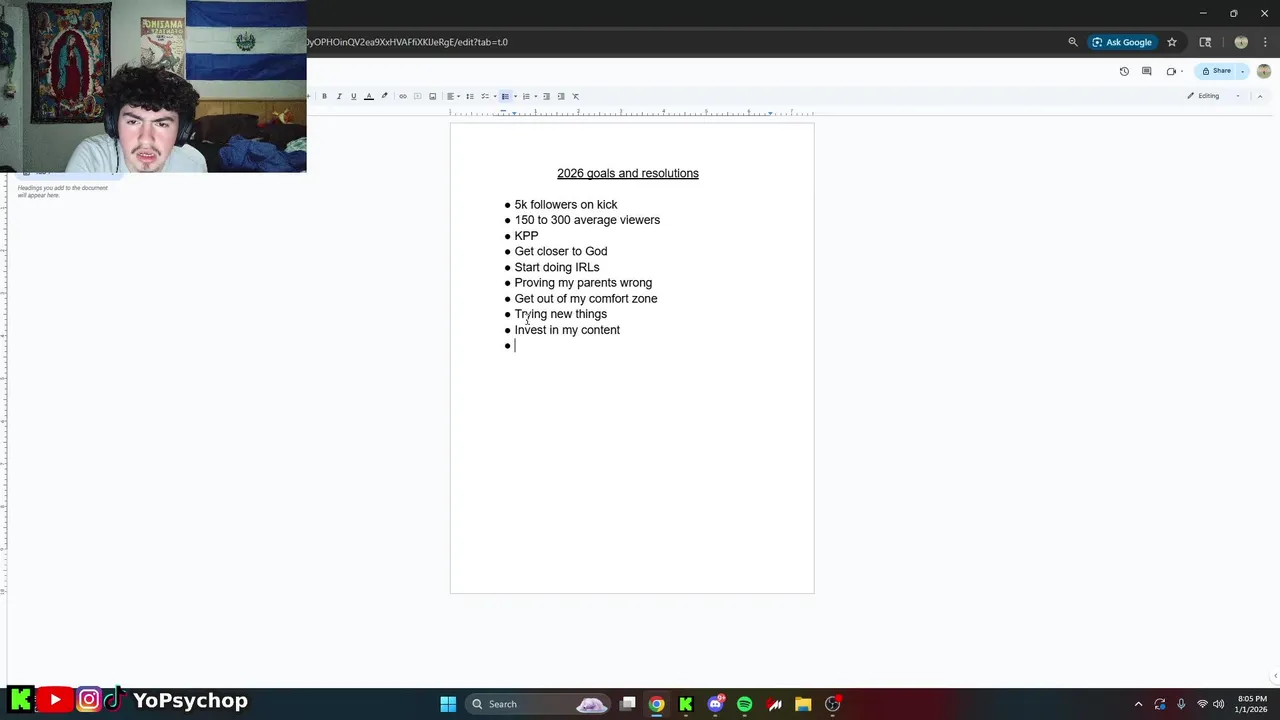Click the checklist icon
This screenshot has height=720, width=1280.
(x=485, y=96)
